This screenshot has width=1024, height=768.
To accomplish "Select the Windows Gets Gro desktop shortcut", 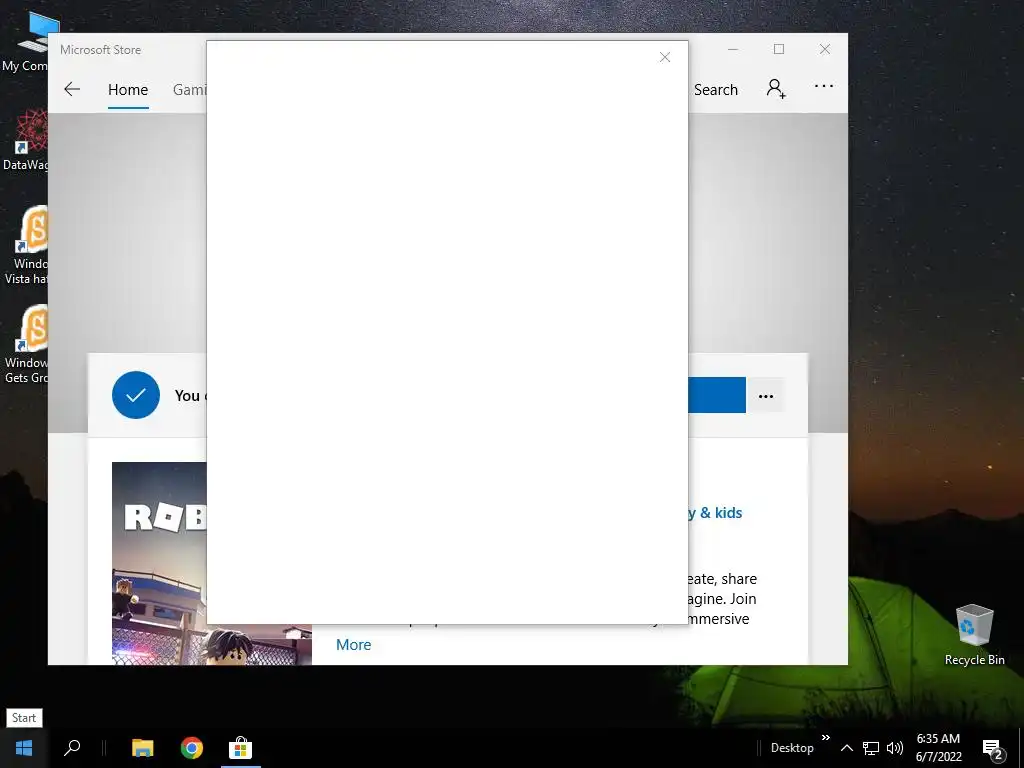I will [25, 344].
